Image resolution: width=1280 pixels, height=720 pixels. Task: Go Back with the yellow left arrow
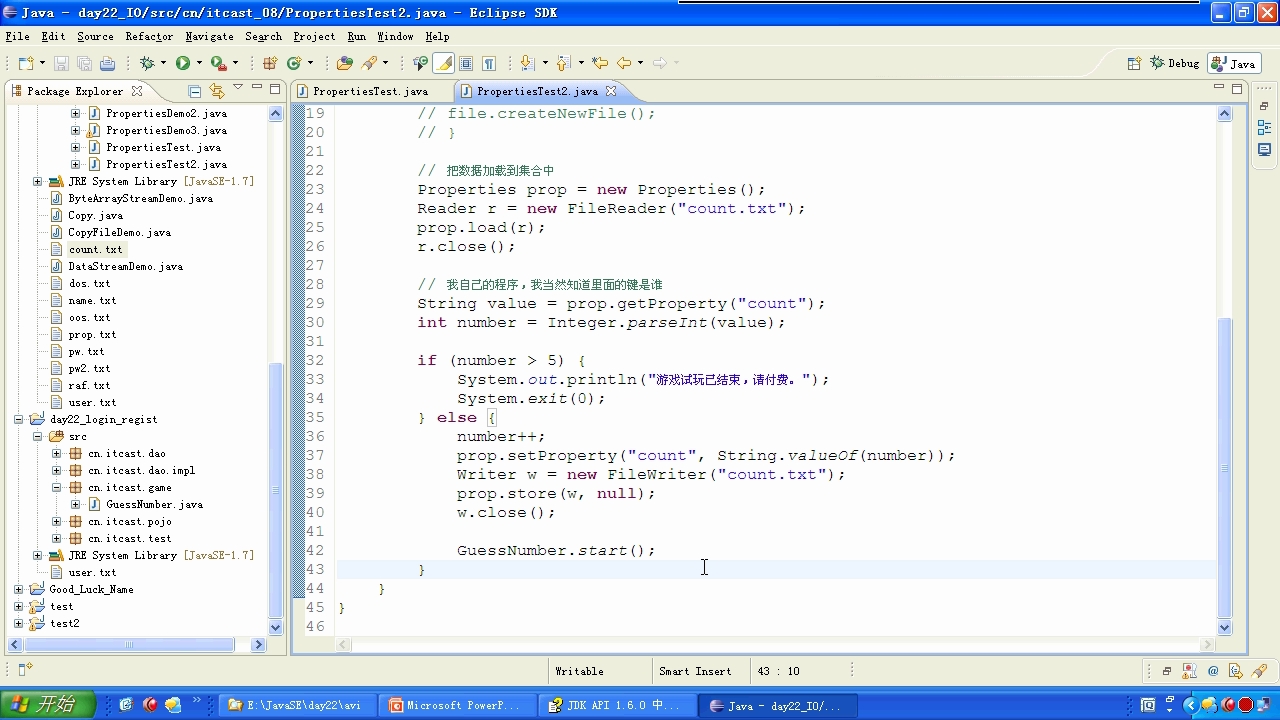pyautogui.click(x=624, y=63)
